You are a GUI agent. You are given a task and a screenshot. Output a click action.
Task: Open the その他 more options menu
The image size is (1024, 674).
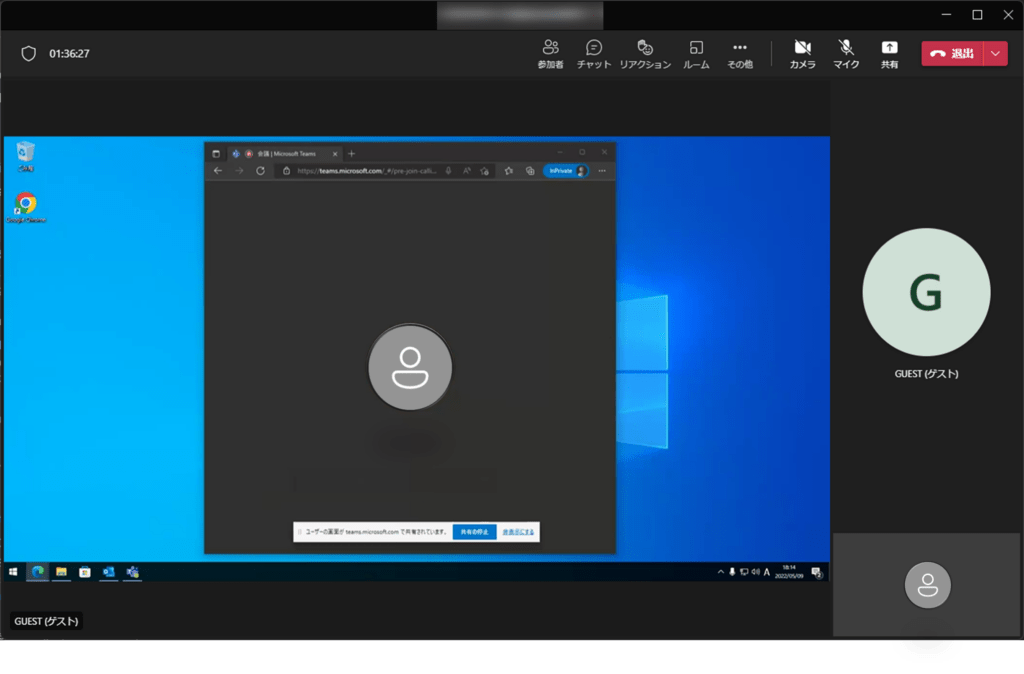(x=740, y=54)
